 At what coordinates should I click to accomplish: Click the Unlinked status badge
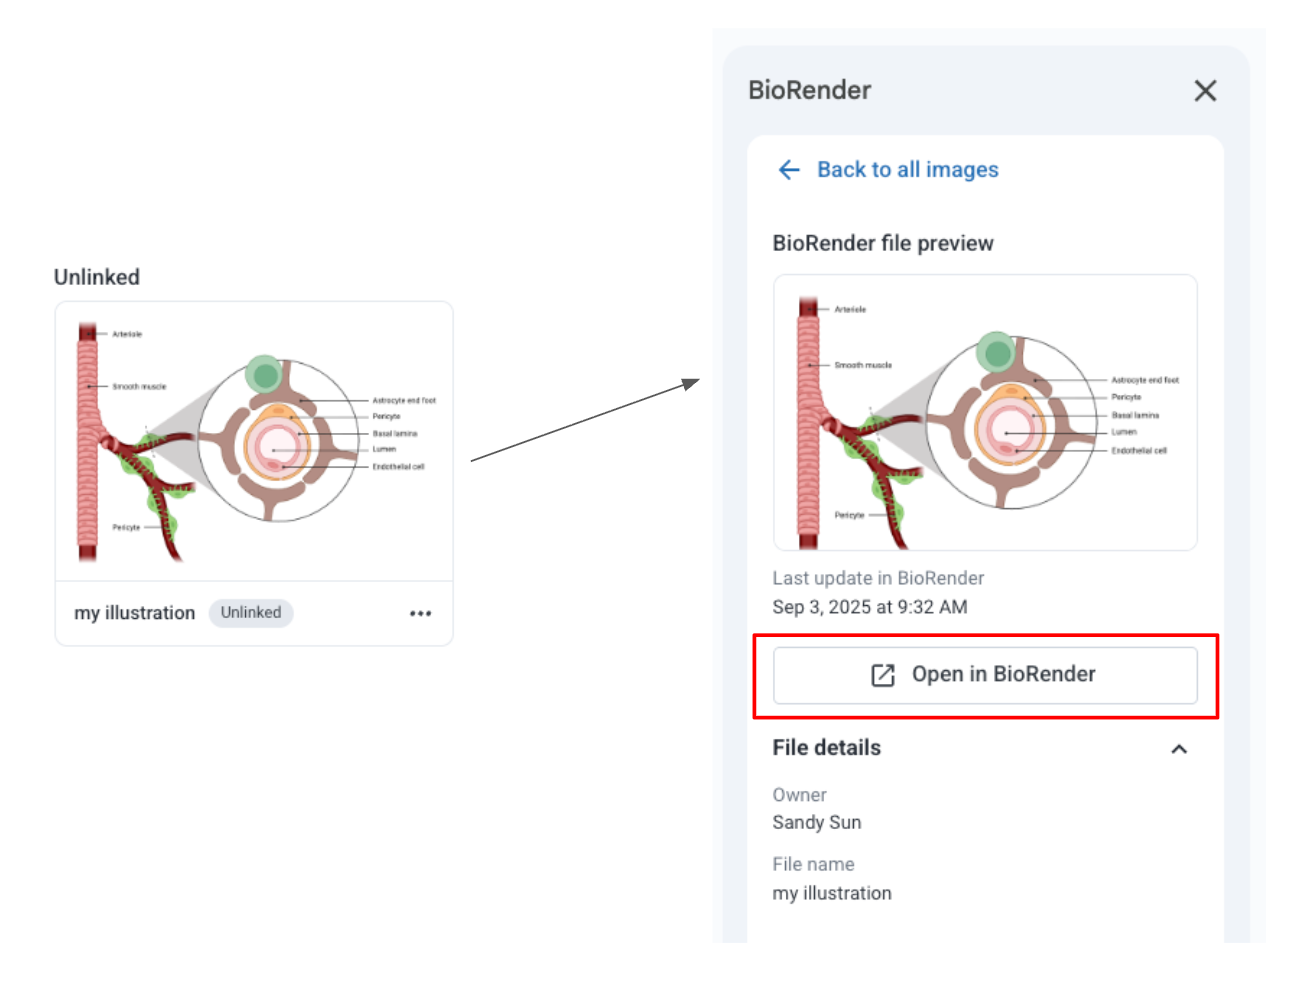tap(251, 613)
